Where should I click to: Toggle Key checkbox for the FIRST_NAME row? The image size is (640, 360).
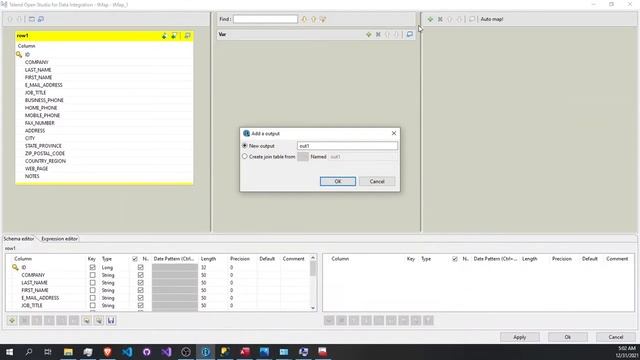tap(93, 290)
